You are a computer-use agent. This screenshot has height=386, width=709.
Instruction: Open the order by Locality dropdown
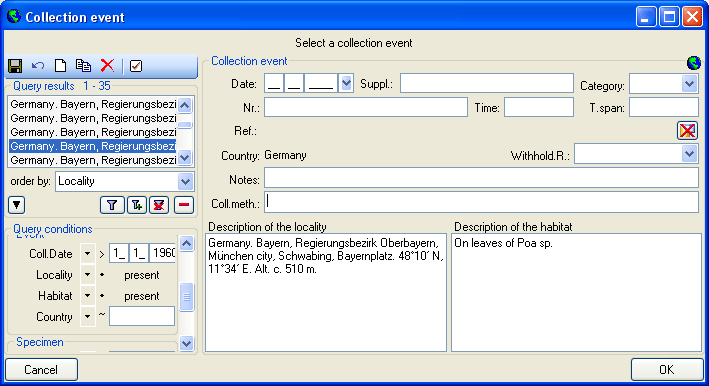click(x=185, y=182)
